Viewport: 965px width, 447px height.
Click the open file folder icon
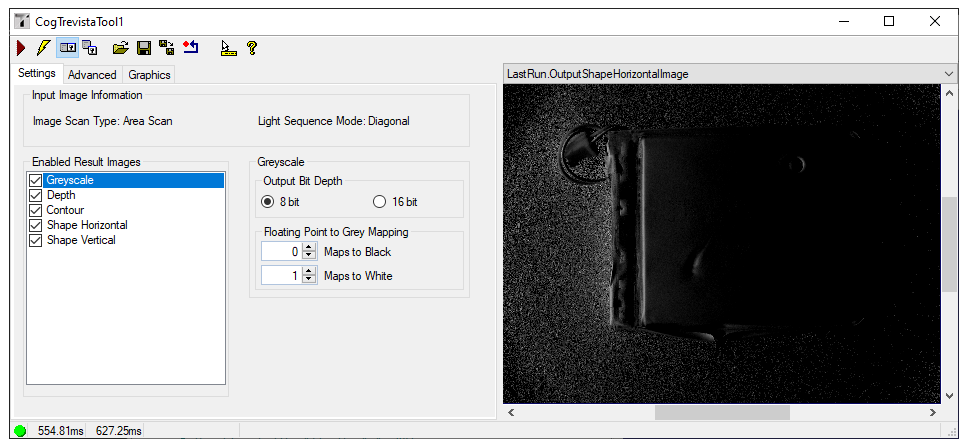point(121,47)
